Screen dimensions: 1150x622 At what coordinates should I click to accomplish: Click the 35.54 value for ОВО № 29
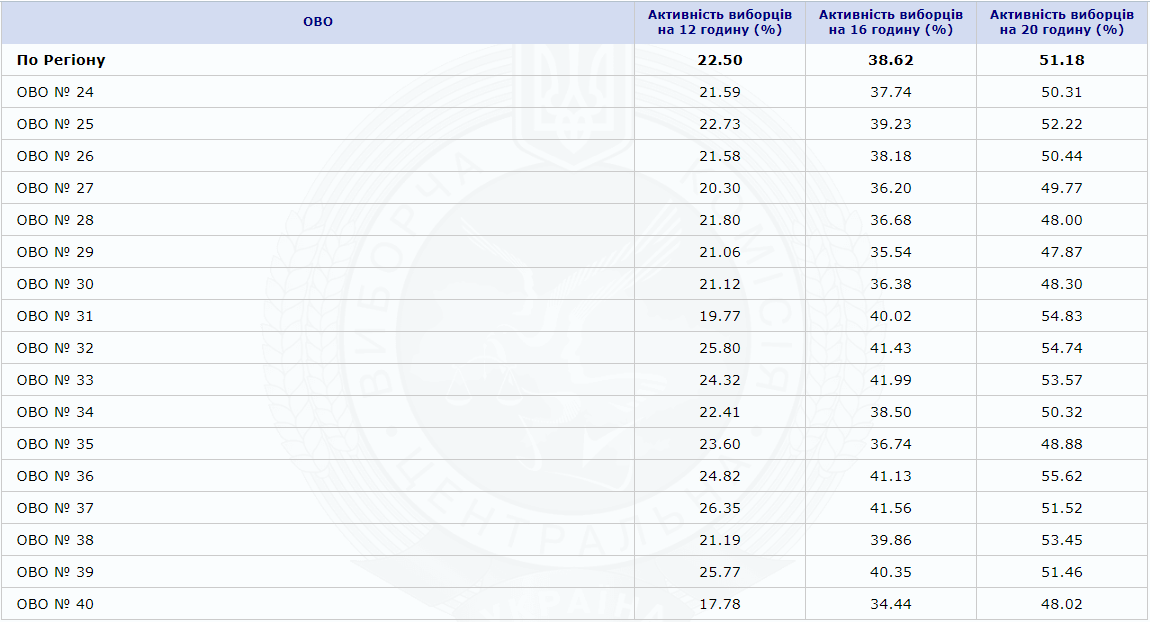point(891,252)
